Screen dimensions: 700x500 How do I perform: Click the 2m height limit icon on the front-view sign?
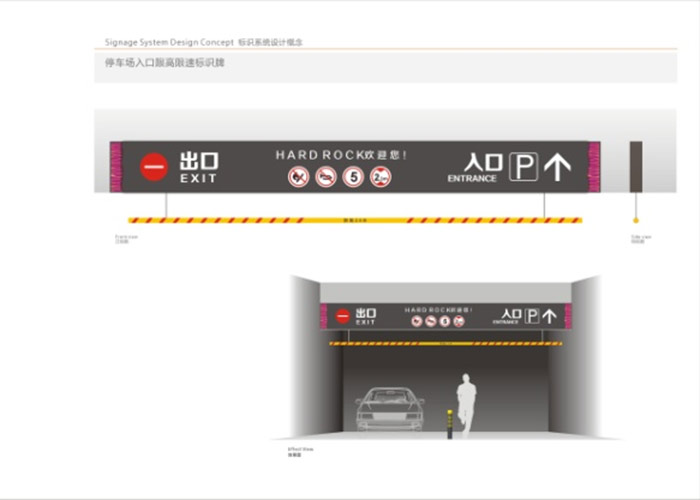click(x=380, y=177)
